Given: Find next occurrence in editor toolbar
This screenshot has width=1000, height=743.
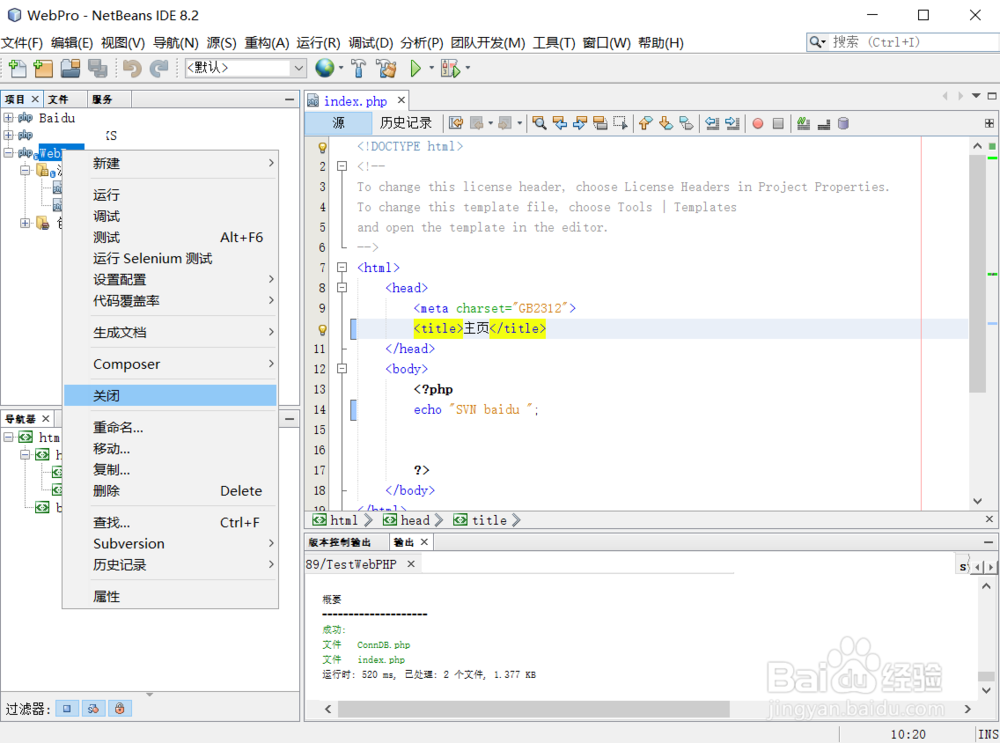Looking at the screenshot, I should 580,123.
